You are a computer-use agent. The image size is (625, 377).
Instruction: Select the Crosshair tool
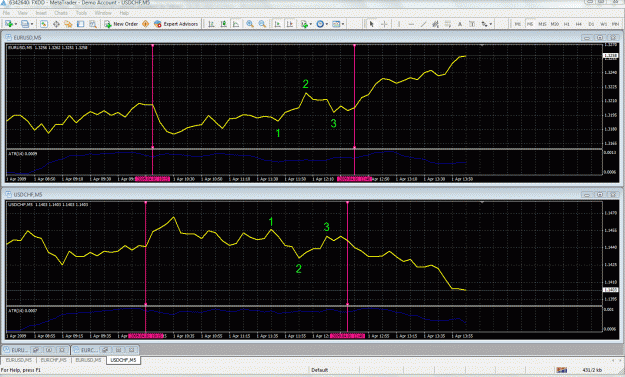[x=384, y=24]
